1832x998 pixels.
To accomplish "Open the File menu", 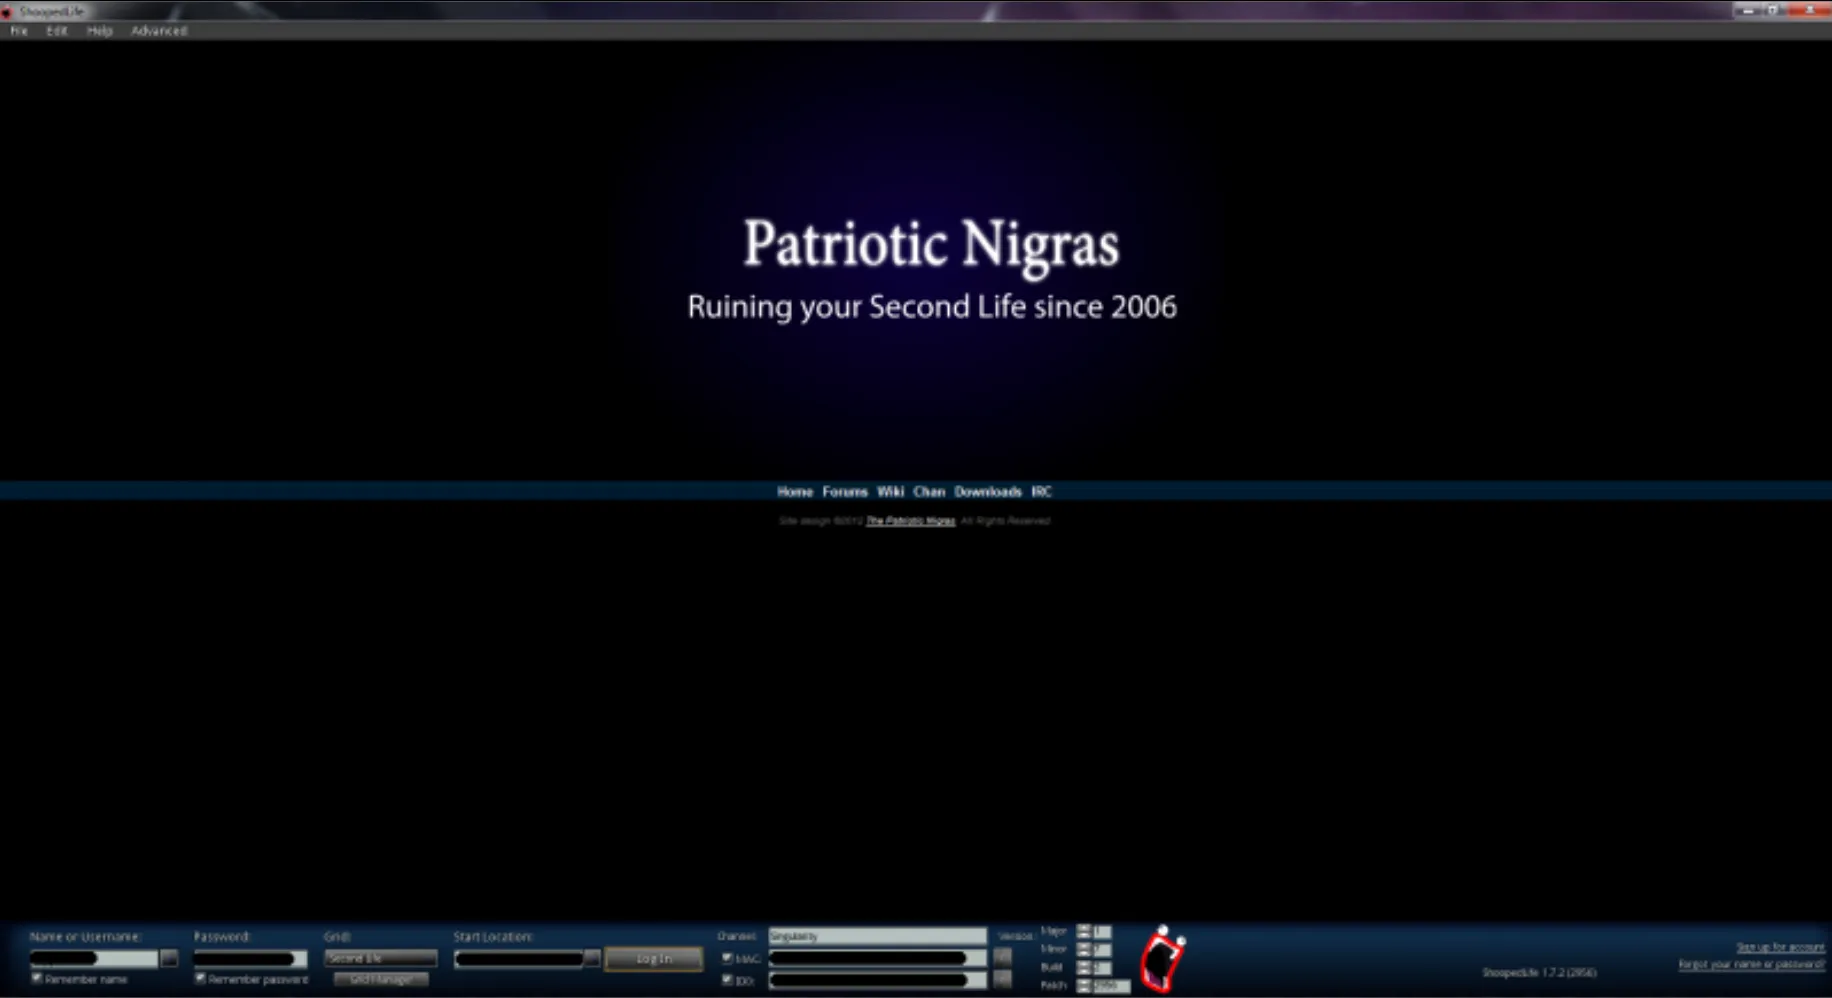I will [x=18, y=31].
